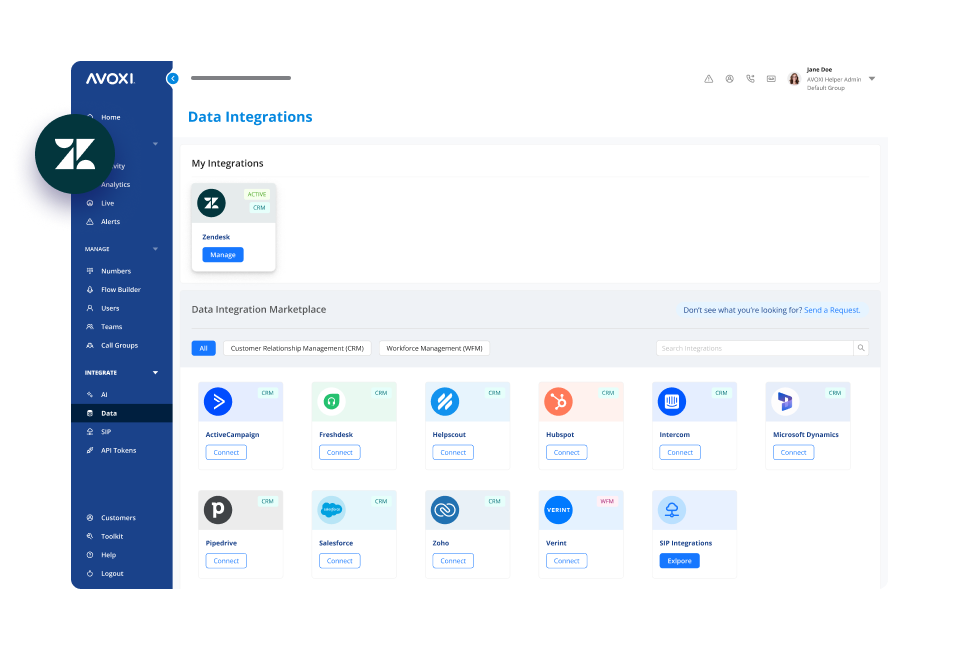Collapse the INTEGRATE section

(154, 372)
